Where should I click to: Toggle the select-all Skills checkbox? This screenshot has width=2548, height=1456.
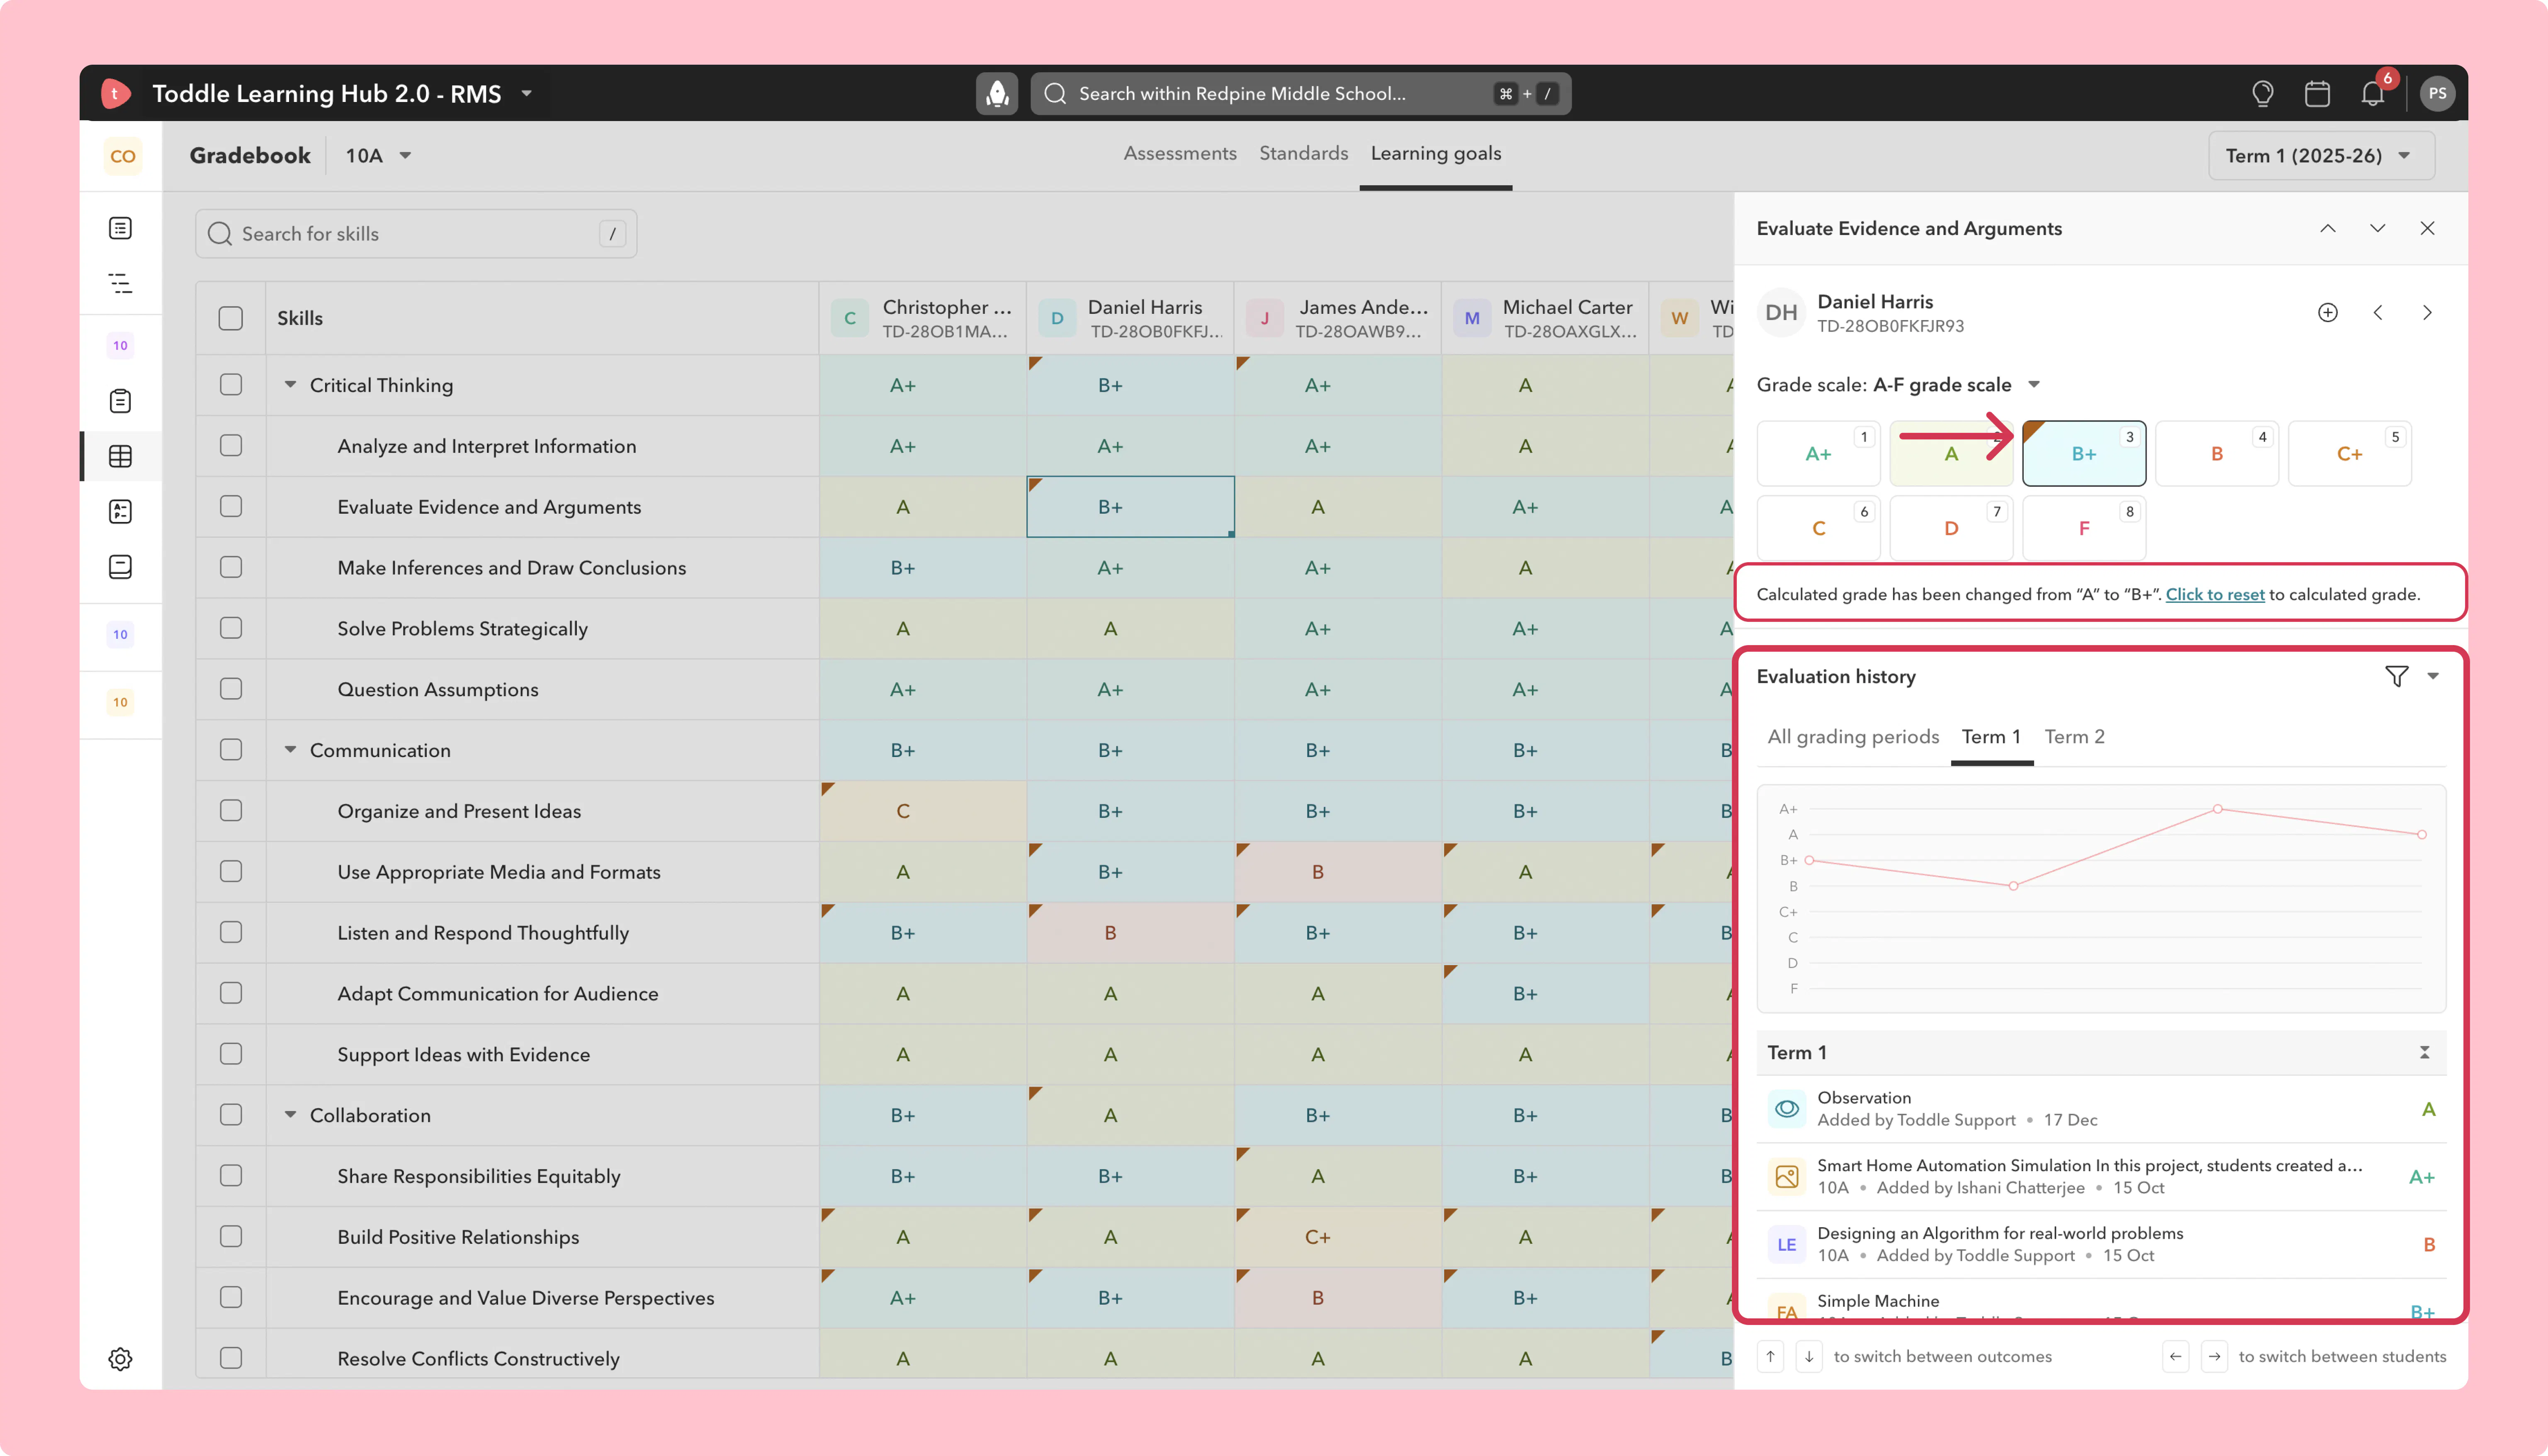(x=231, y=318)
